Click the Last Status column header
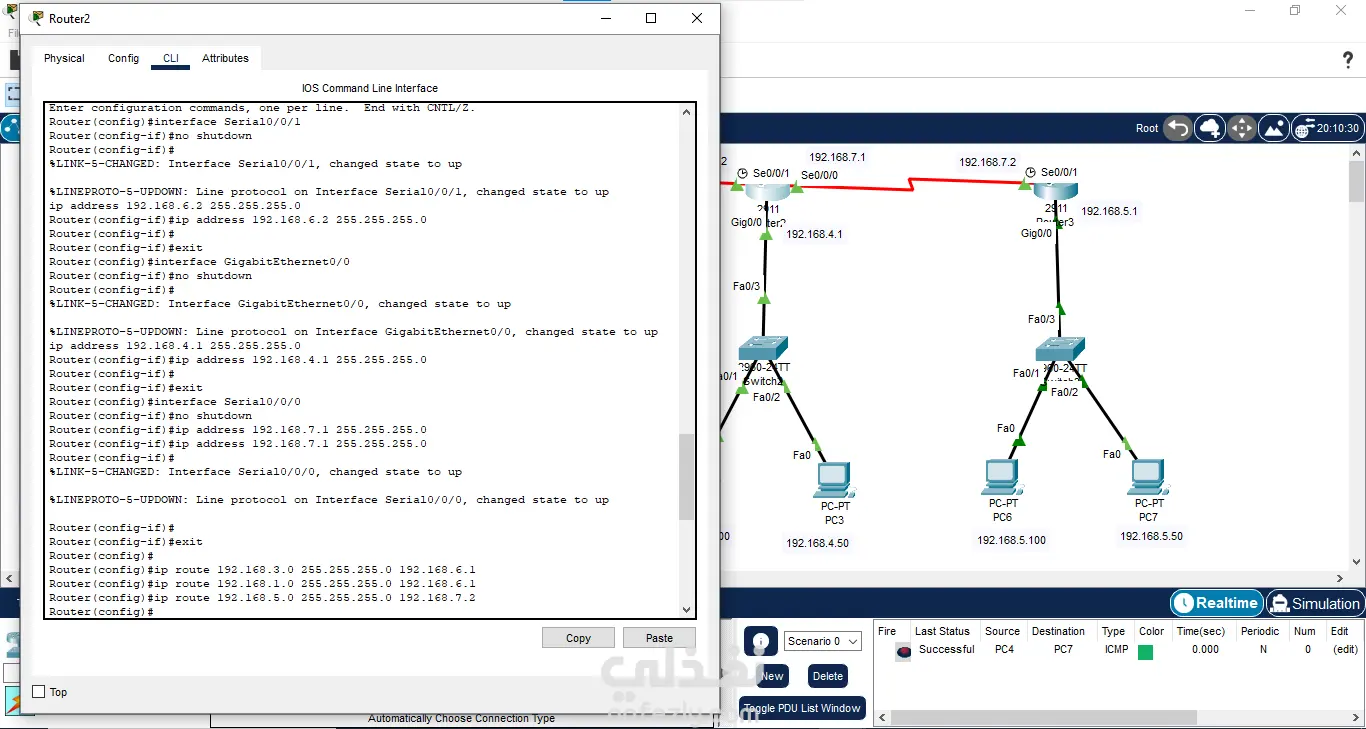This screenshot has width=1366, height=729. (x=942, y=631)
